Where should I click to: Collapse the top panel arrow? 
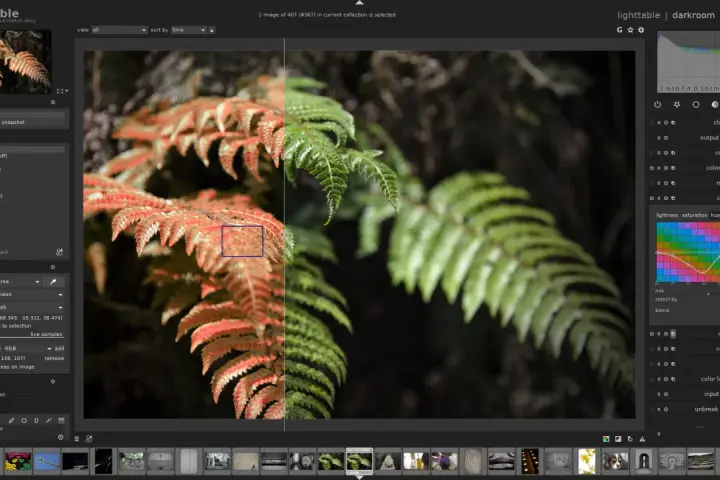coord(360,3)
